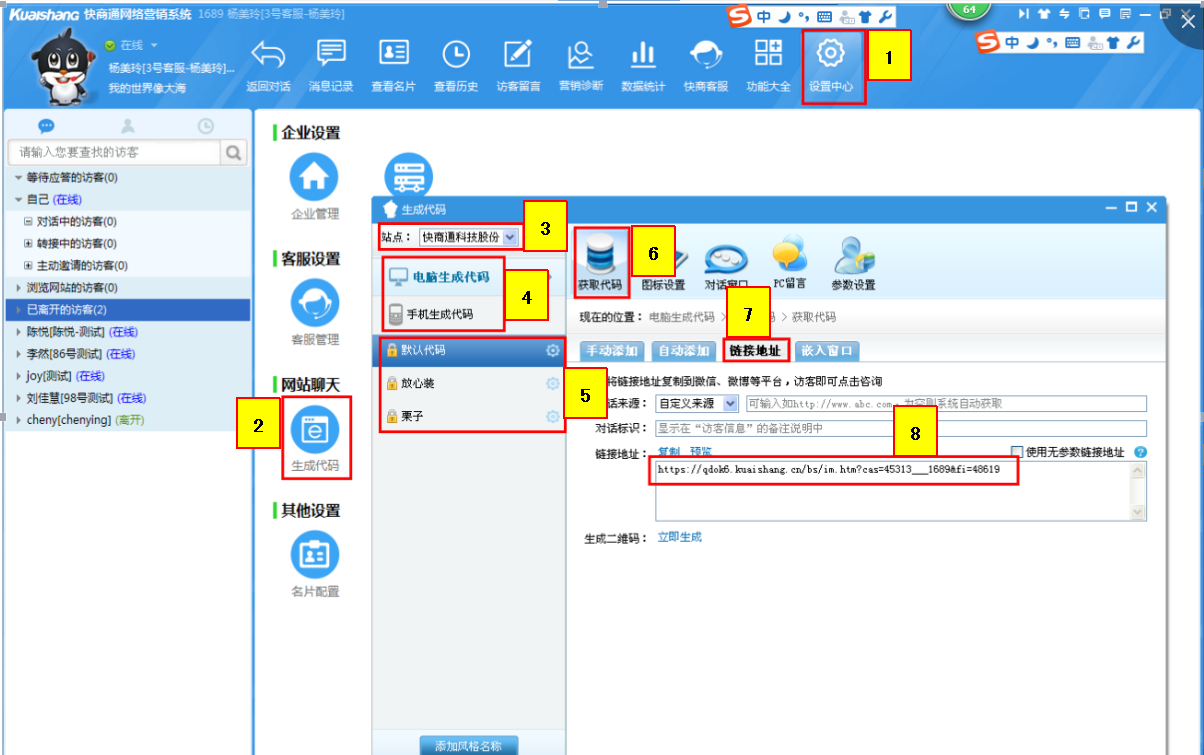Click the gear icon beside 默认代码
Image resolution: width=1204 pixels, height=755 pixels.
click(553, 351)
